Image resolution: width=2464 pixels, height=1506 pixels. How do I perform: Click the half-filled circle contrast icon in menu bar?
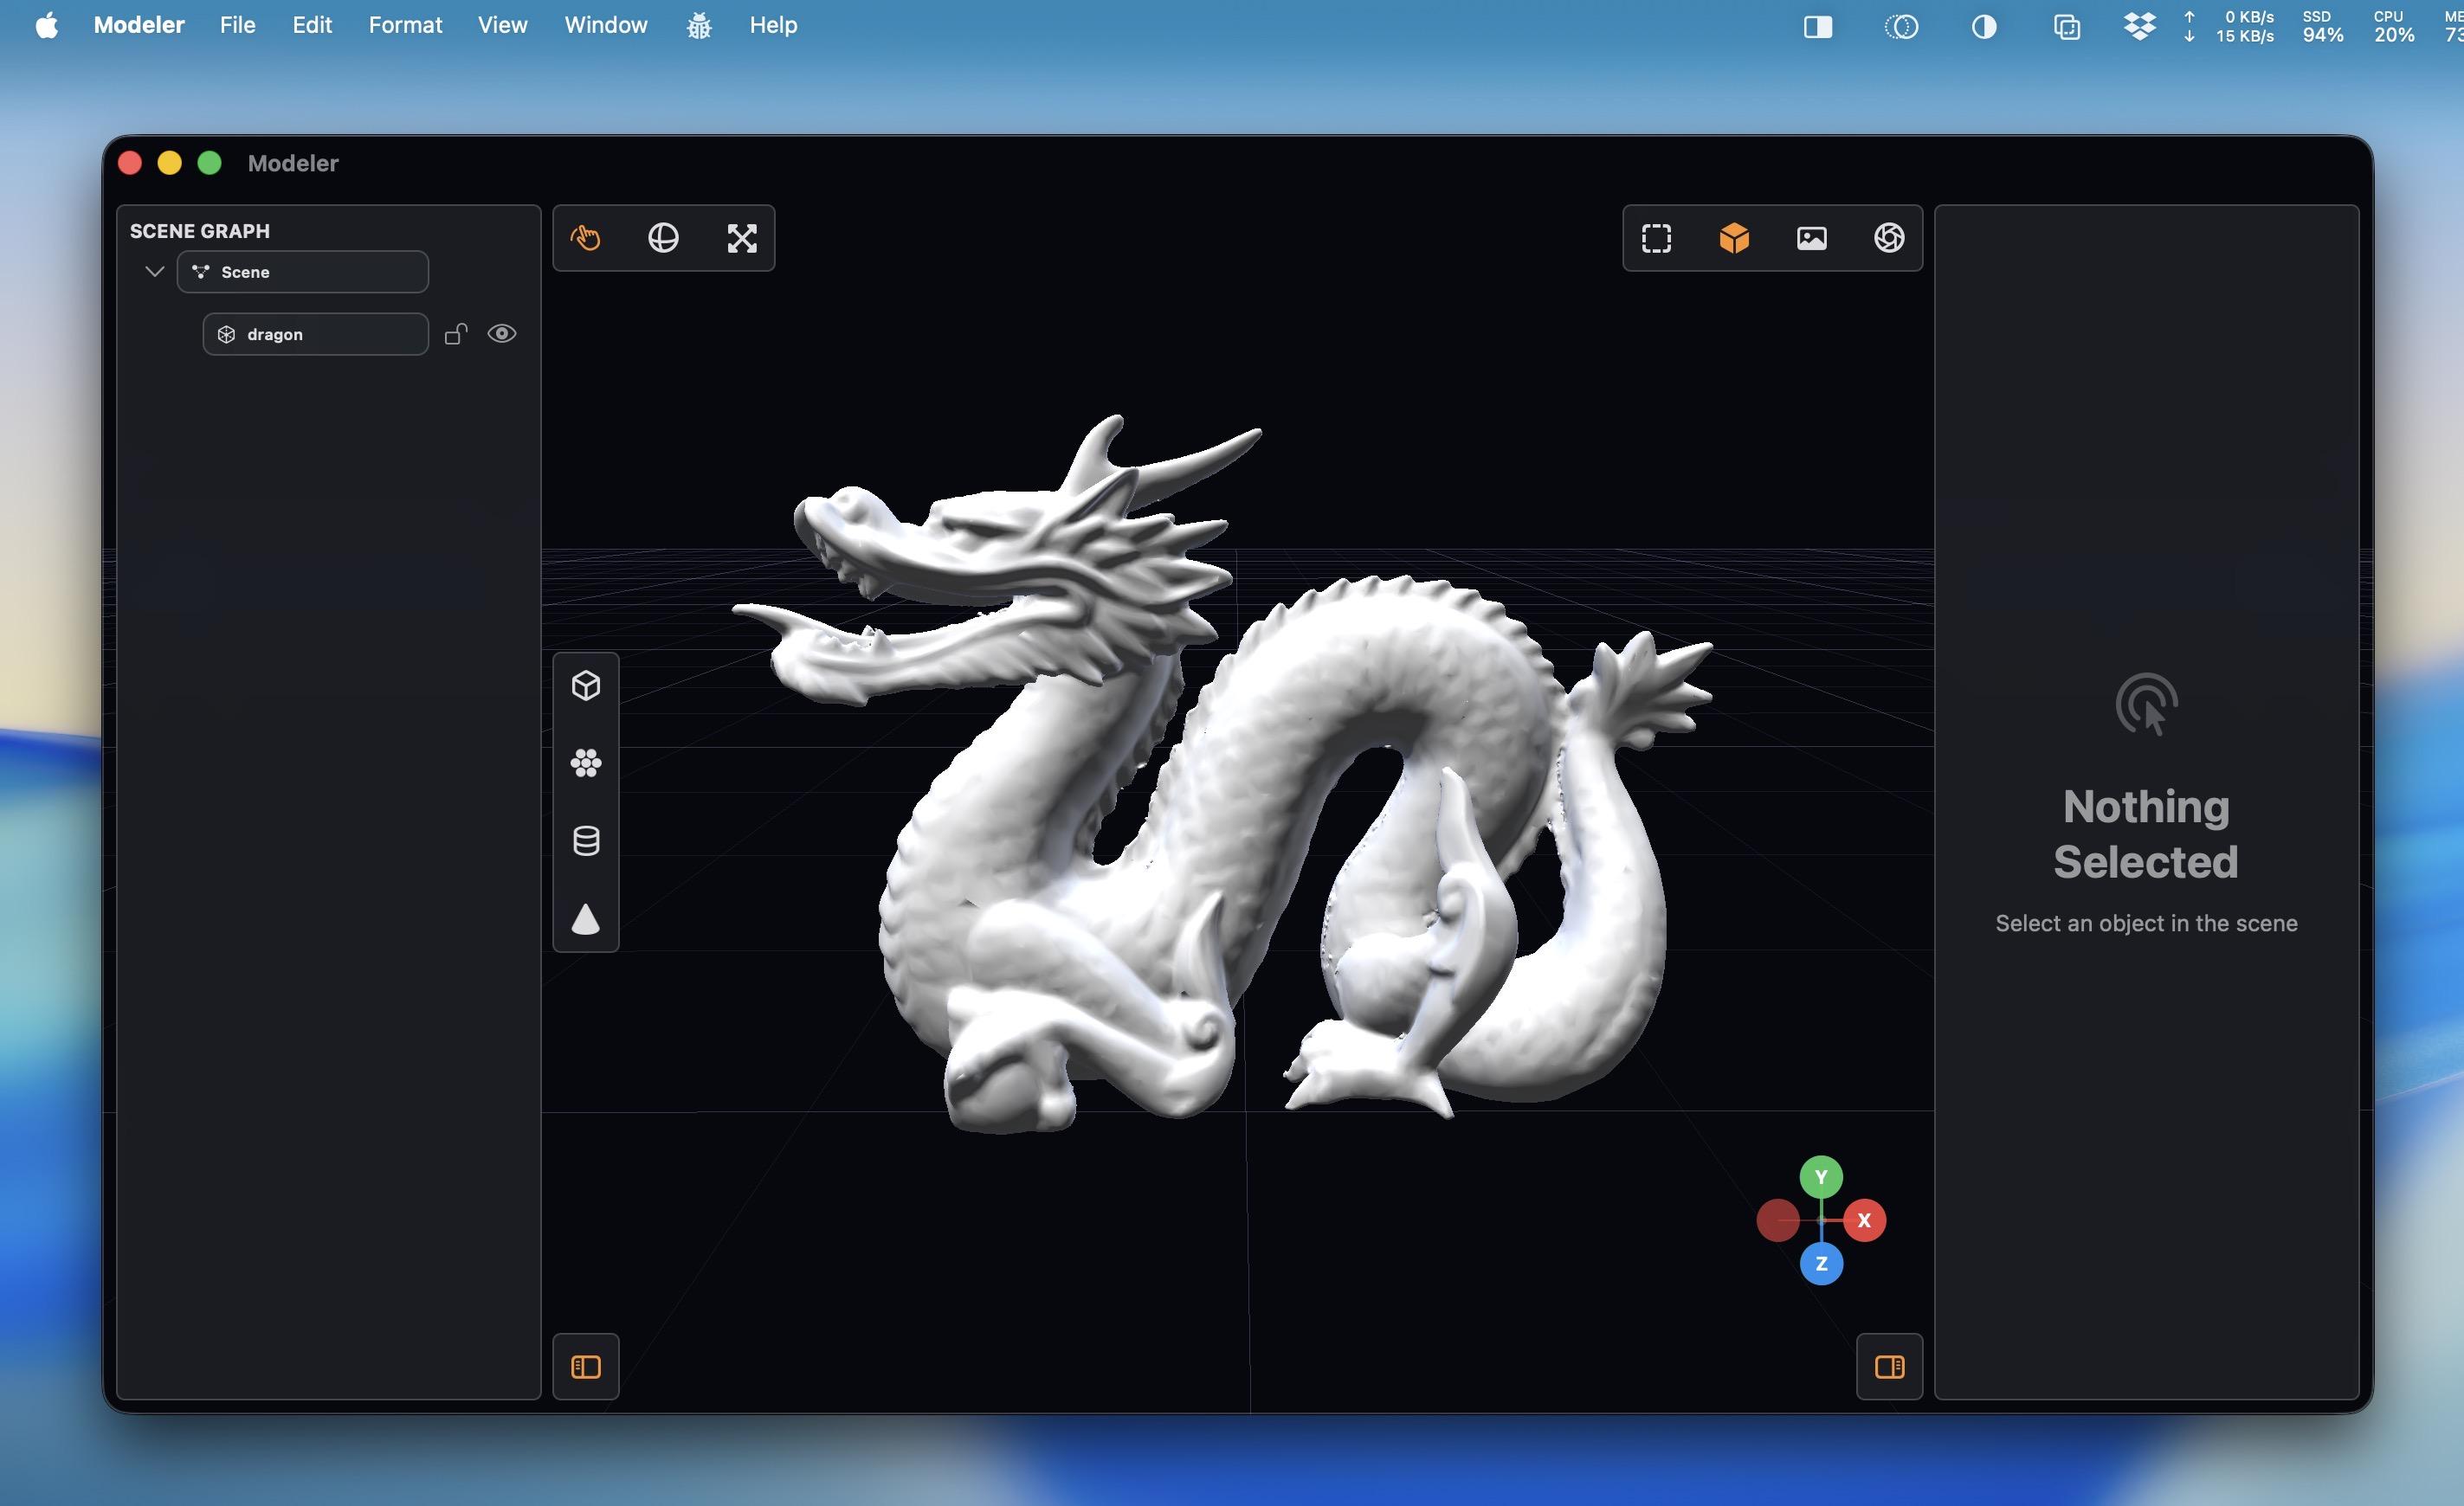1984,26
